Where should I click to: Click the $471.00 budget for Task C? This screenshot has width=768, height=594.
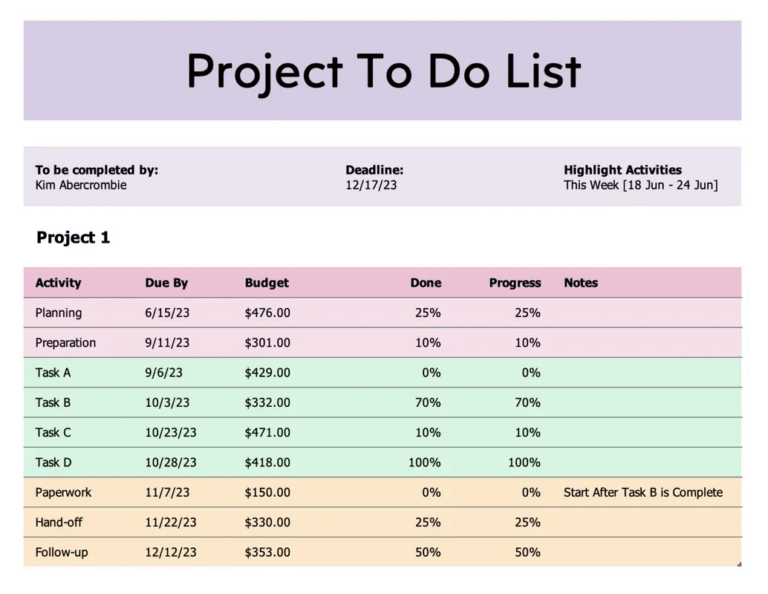tap(267, 433)
